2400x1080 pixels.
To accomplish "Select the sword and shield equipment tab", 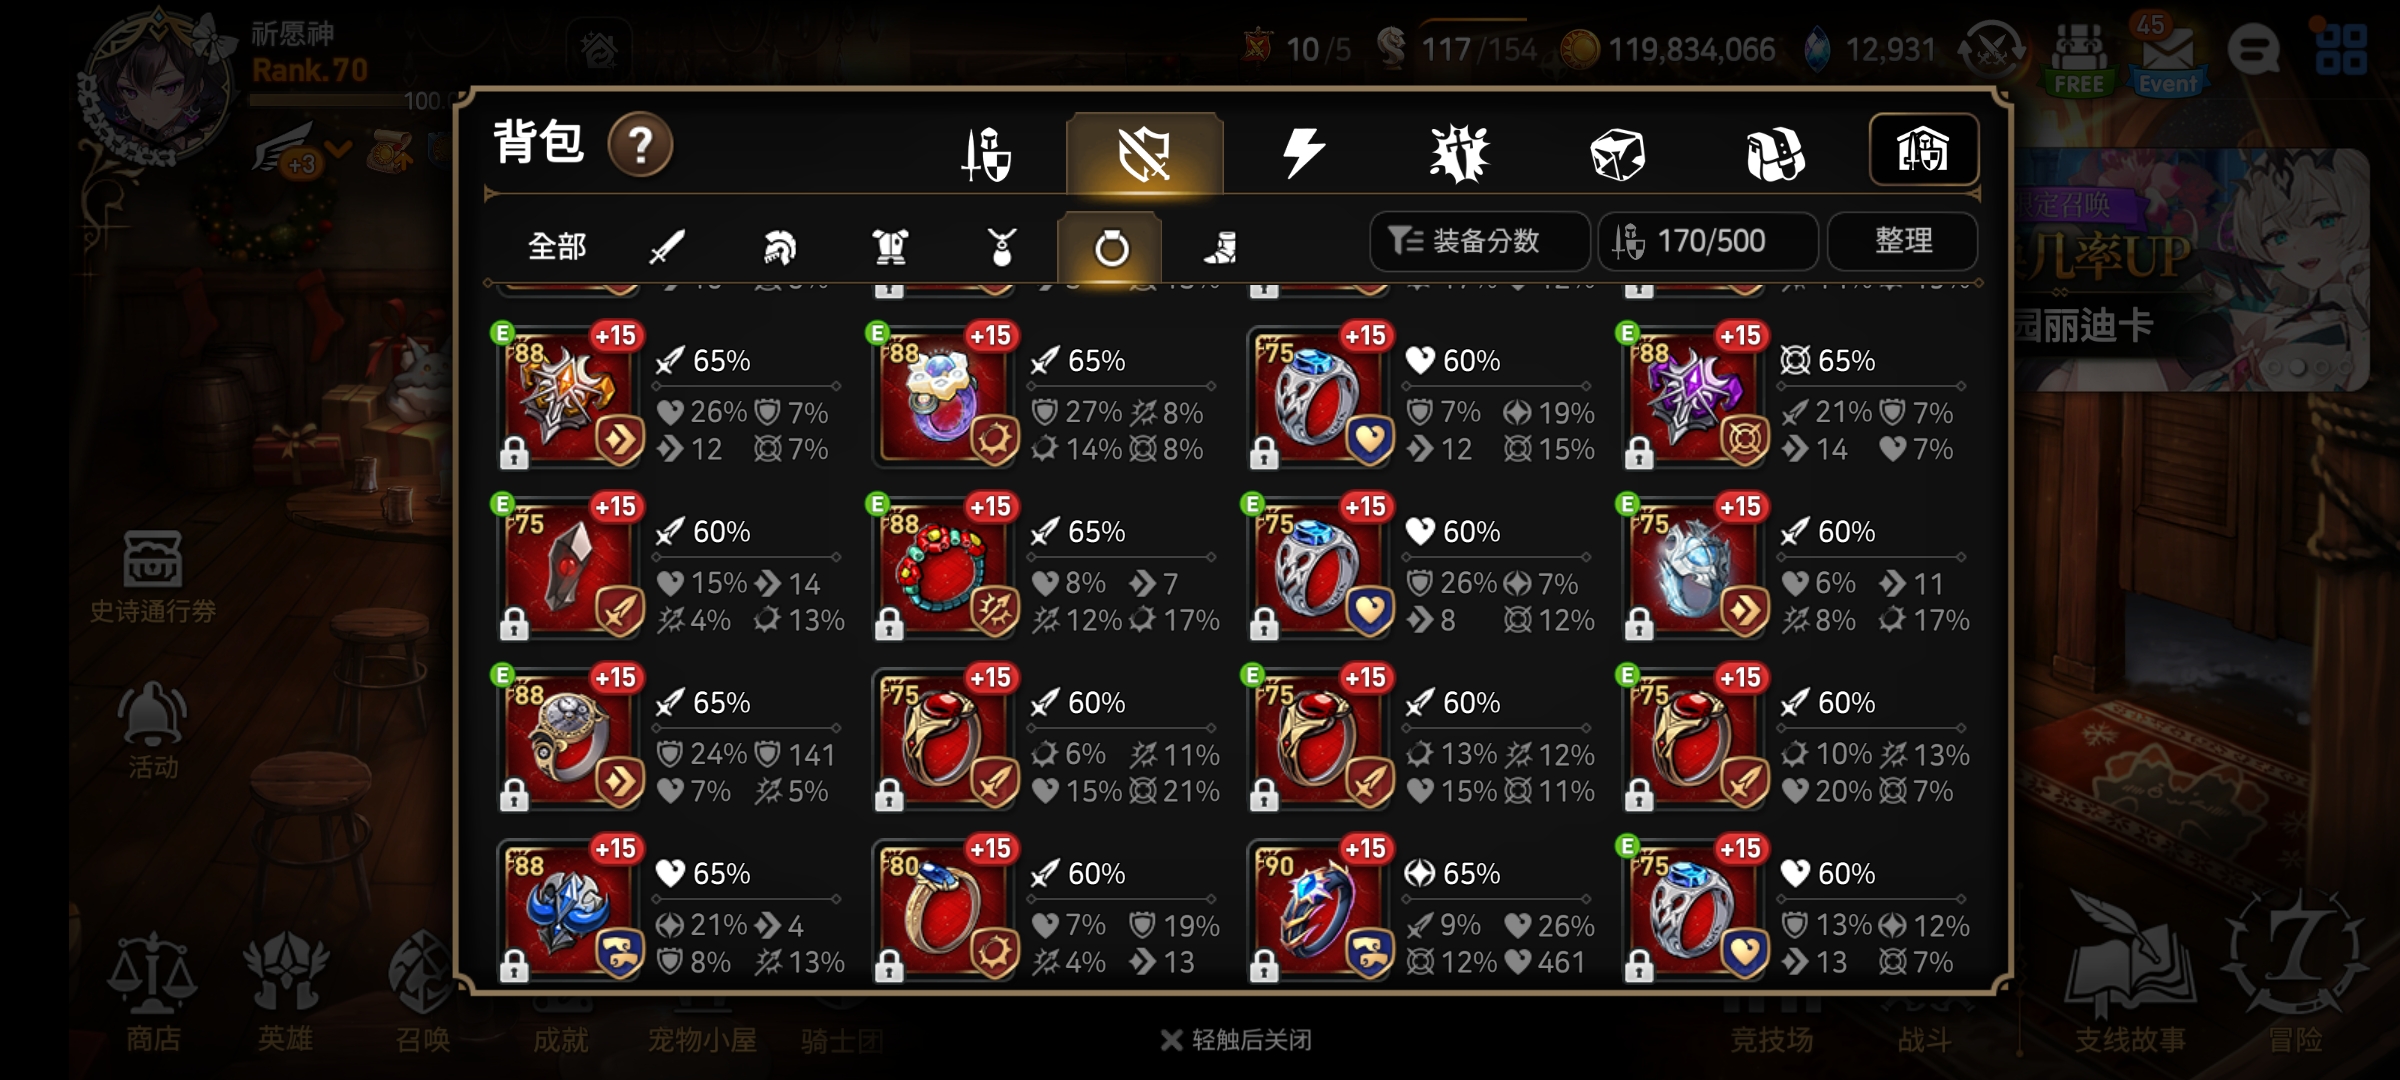I will pyautogui.click(x=986, y=155).
